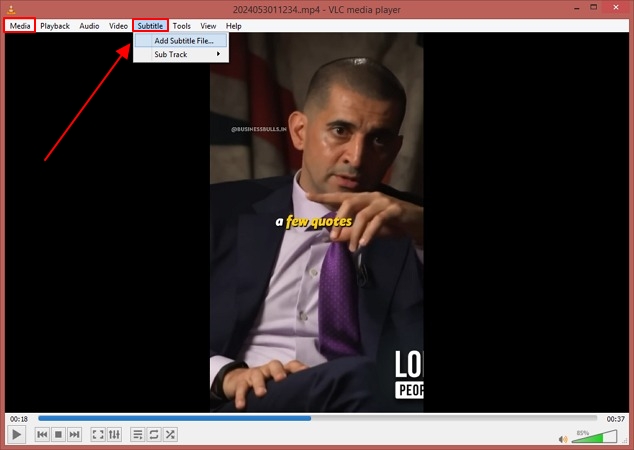Image resolution: width=634 pixels, height=450 pixels.
Task: Open the Audio menu
Action: [89, 26]
